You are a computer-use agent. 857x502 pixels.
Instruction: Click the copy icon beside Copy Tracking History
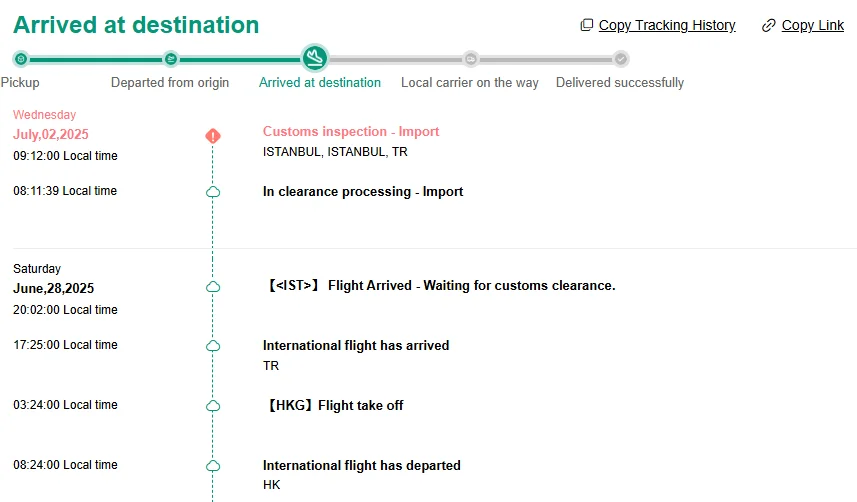587,25
